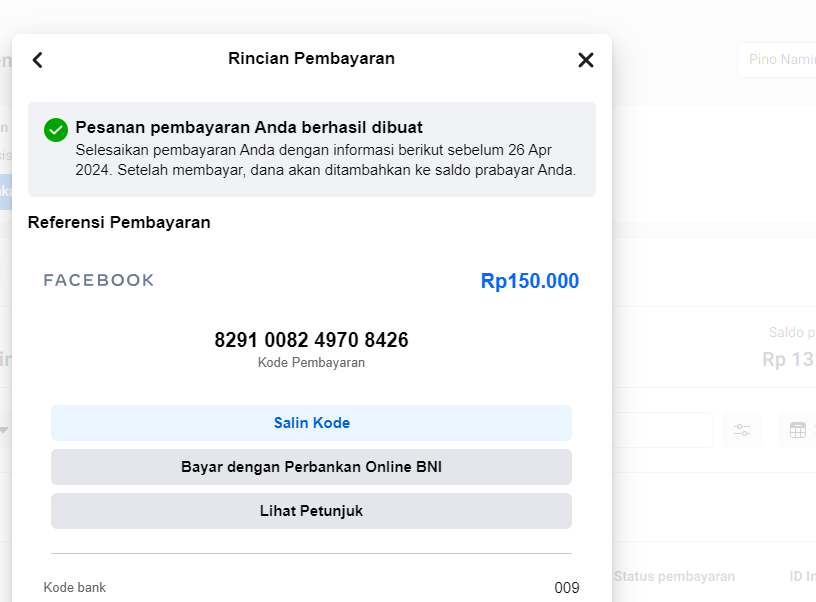Open the Pino Nami account selector
816x602 pixels.
tap(778, 60)
